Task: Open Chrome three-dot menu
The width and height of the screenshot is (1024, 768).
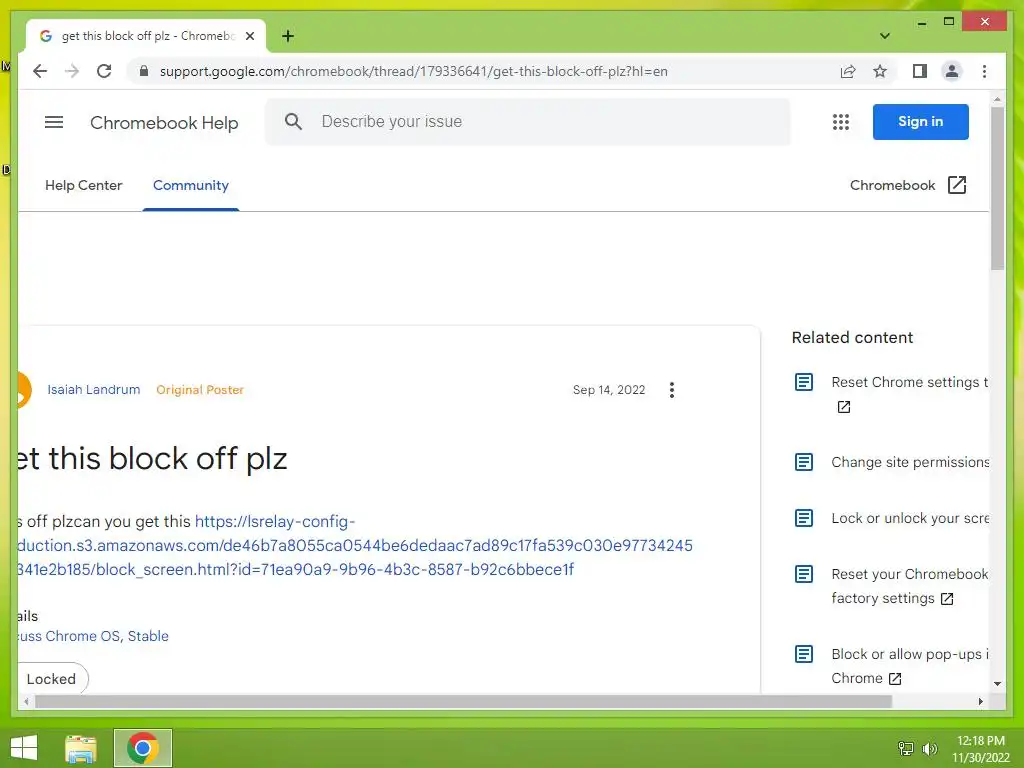Action: (984, 71)
